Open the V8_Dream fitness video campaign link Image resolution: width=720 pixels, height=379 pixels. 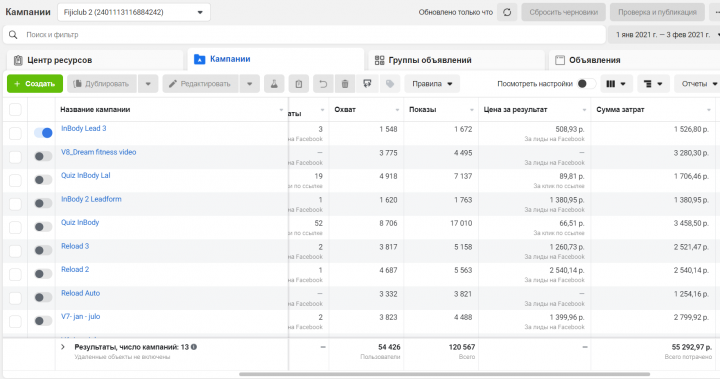pyautogui.click(x=99, y=152)
